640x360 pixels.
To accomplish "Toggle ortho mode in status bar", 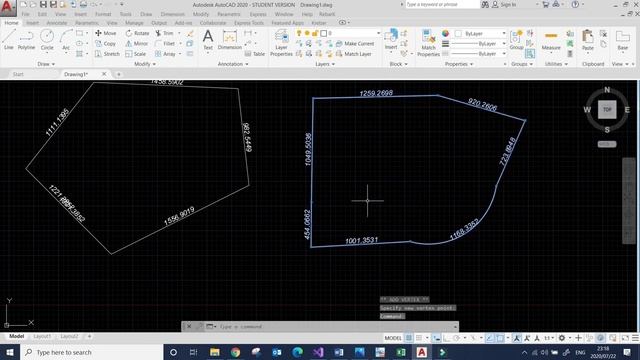I will [x=447, y=338].
